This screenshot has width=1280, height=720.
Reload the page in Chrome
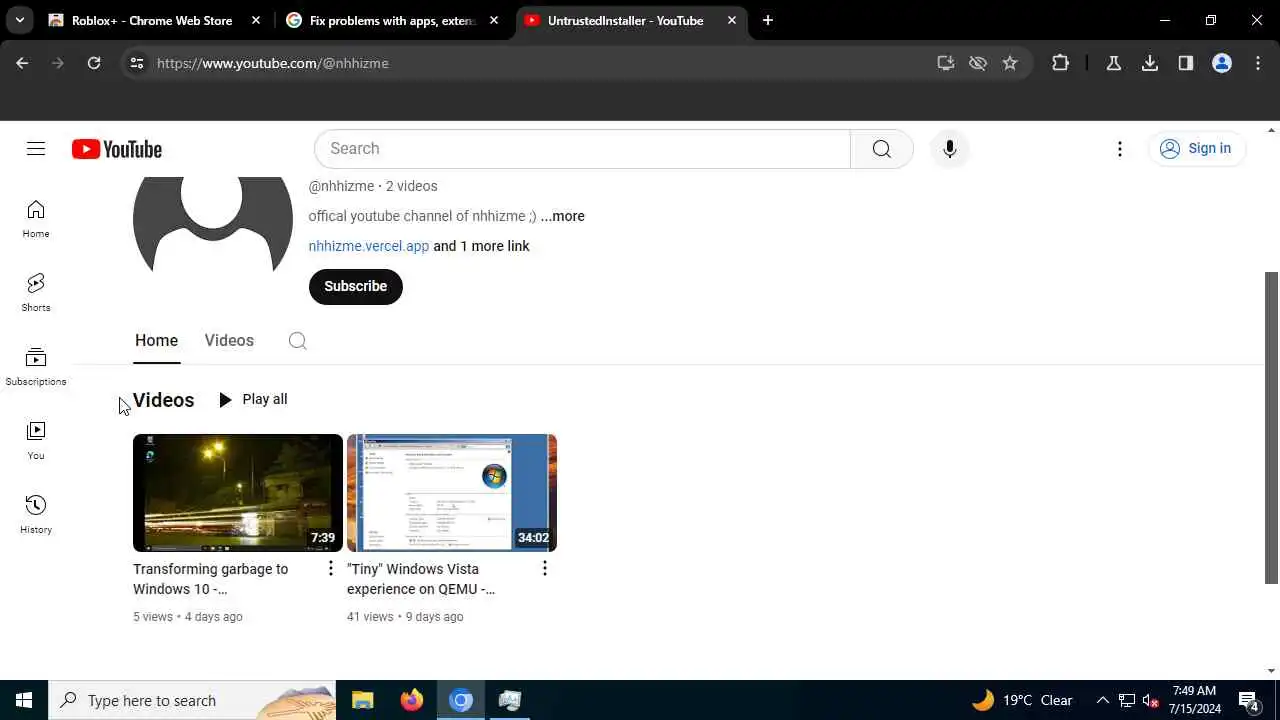click(94, 63)
